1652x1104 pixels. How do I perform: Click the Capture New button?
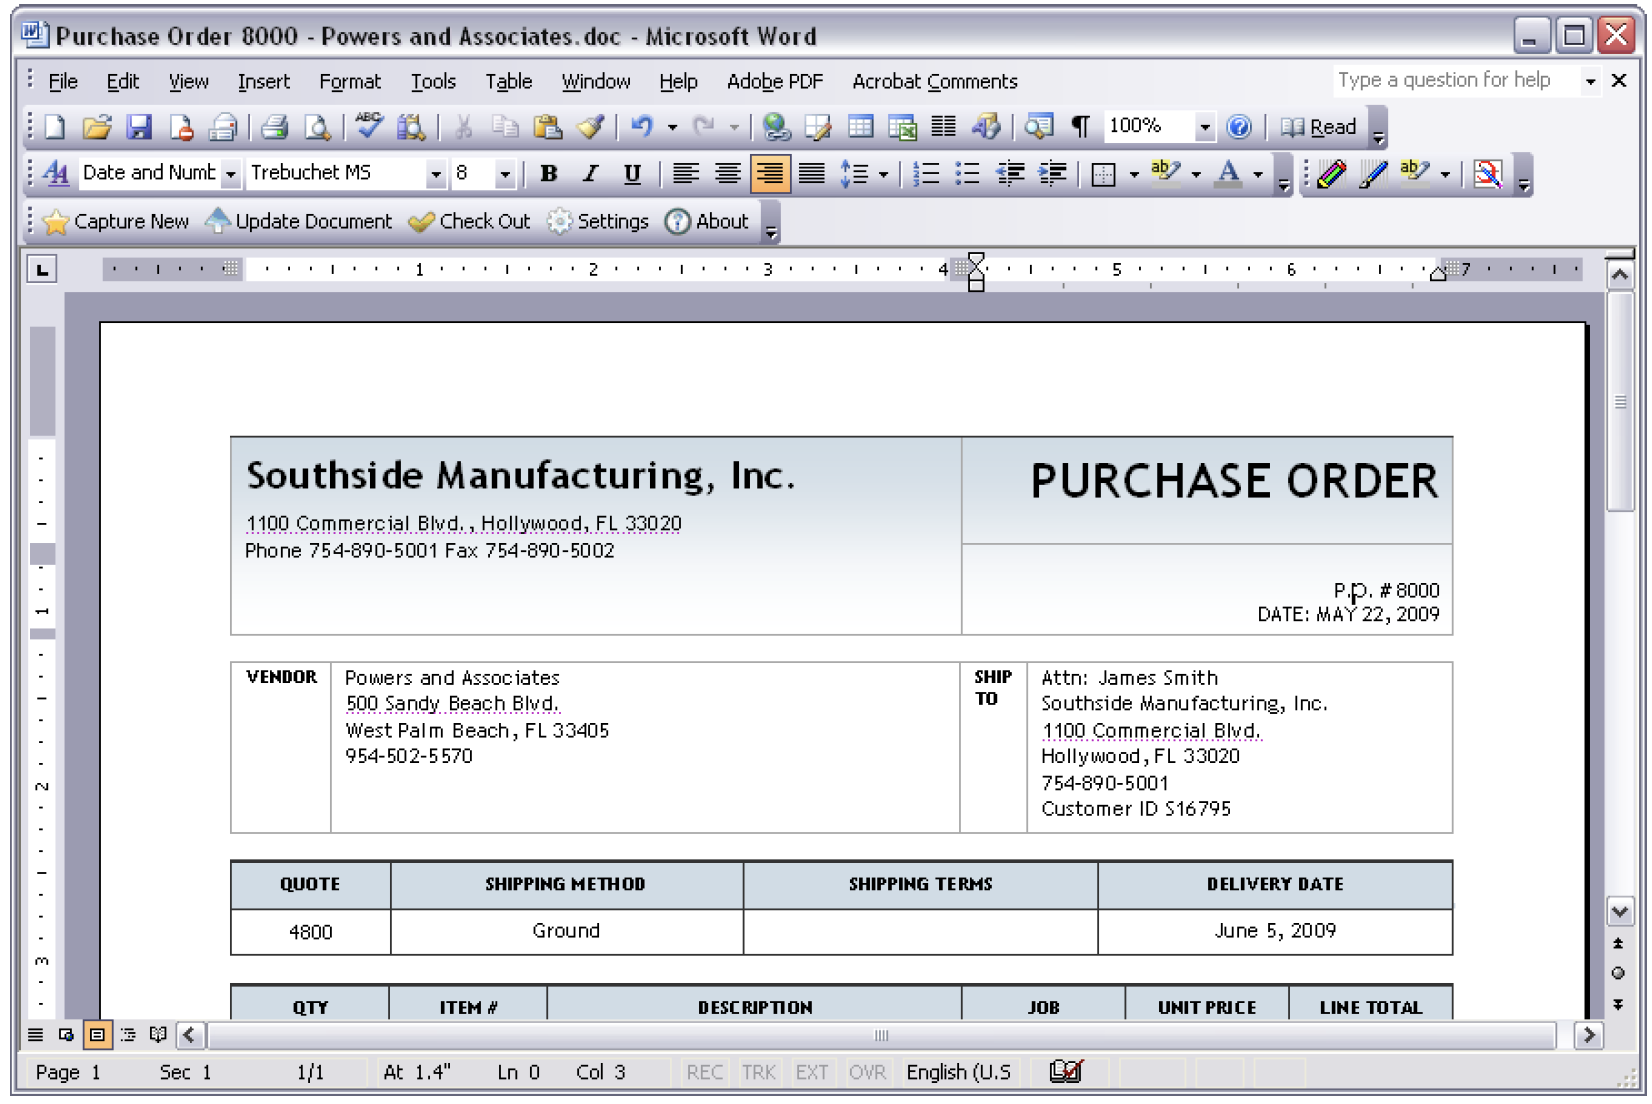tap(117, 221)
